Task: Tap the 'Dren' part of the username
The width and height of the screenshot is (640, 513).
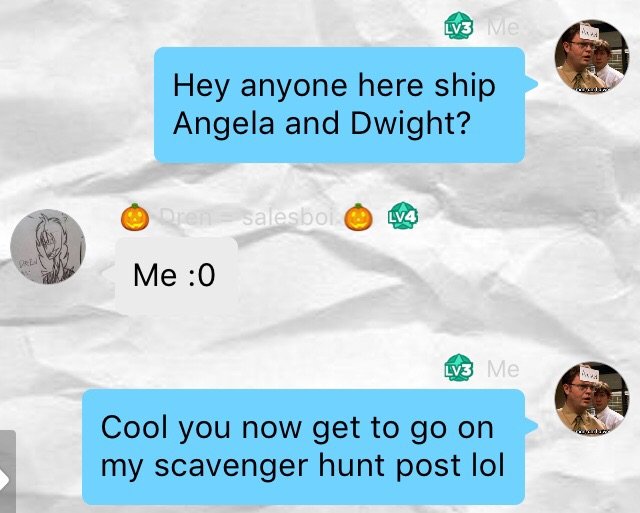Action: [x=185, y=217]
